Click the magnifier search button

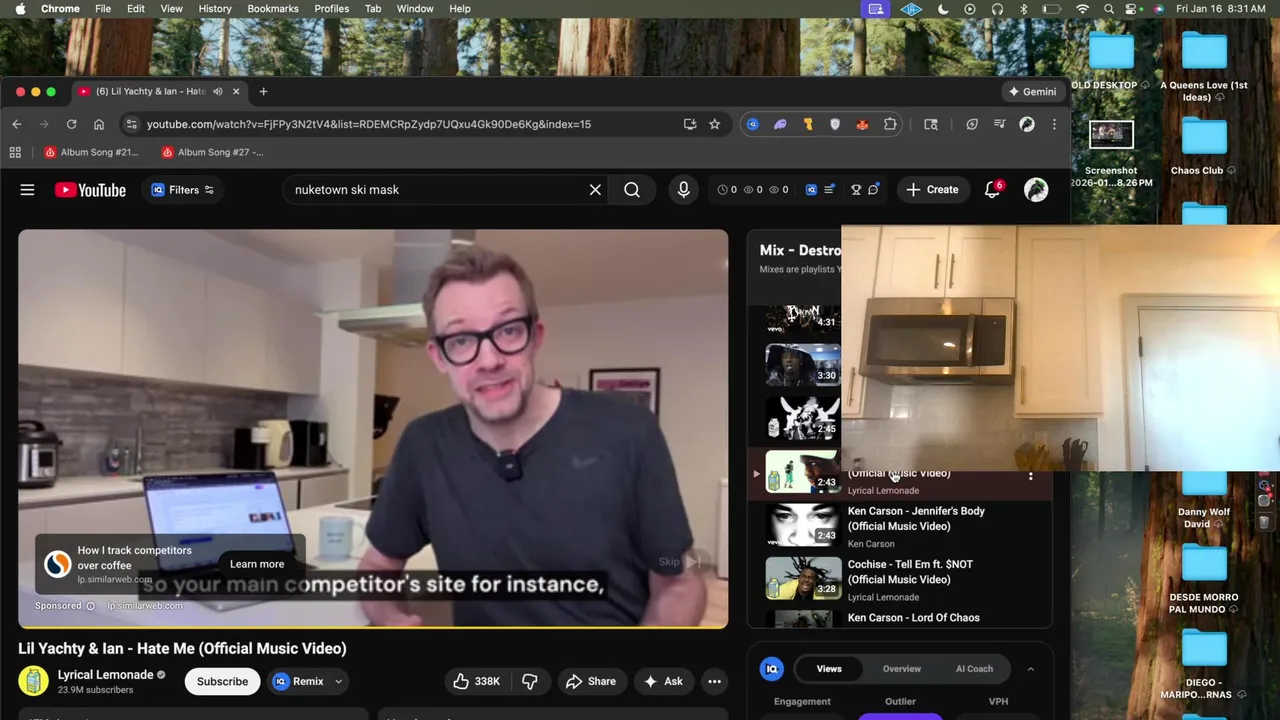point(632,190)
